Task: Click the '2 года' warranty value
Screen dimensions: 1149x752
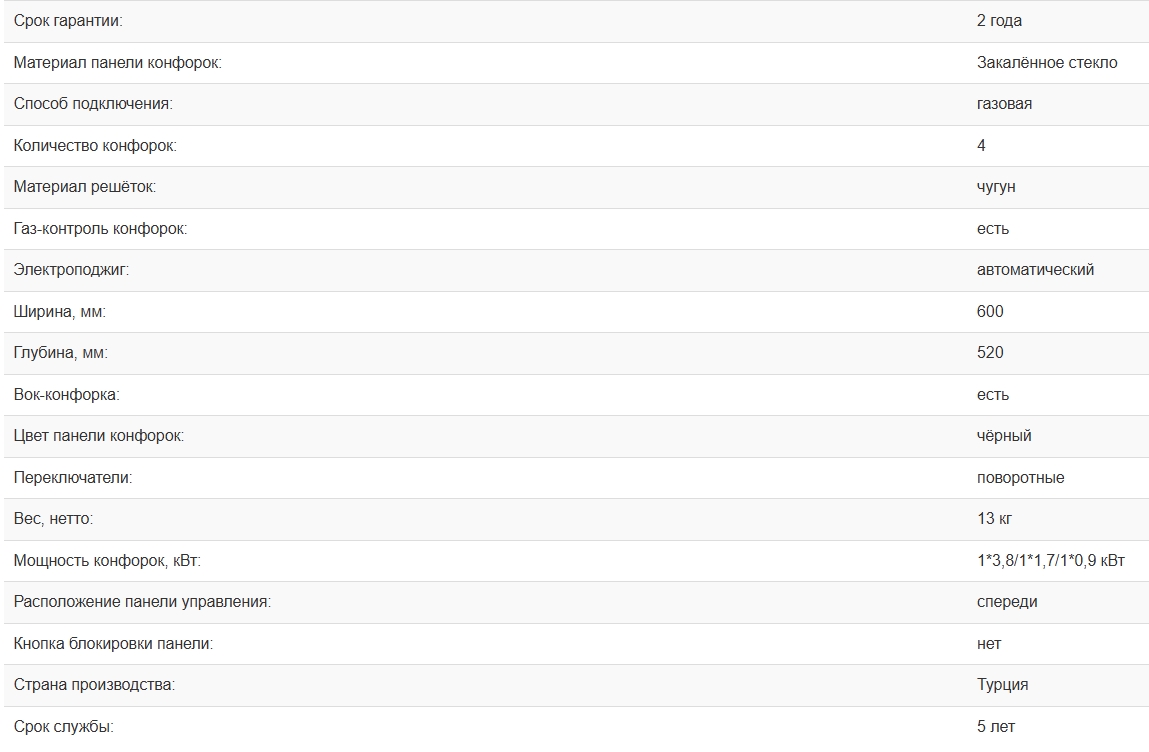Action: pyautogui.click(x=999, y=21)
